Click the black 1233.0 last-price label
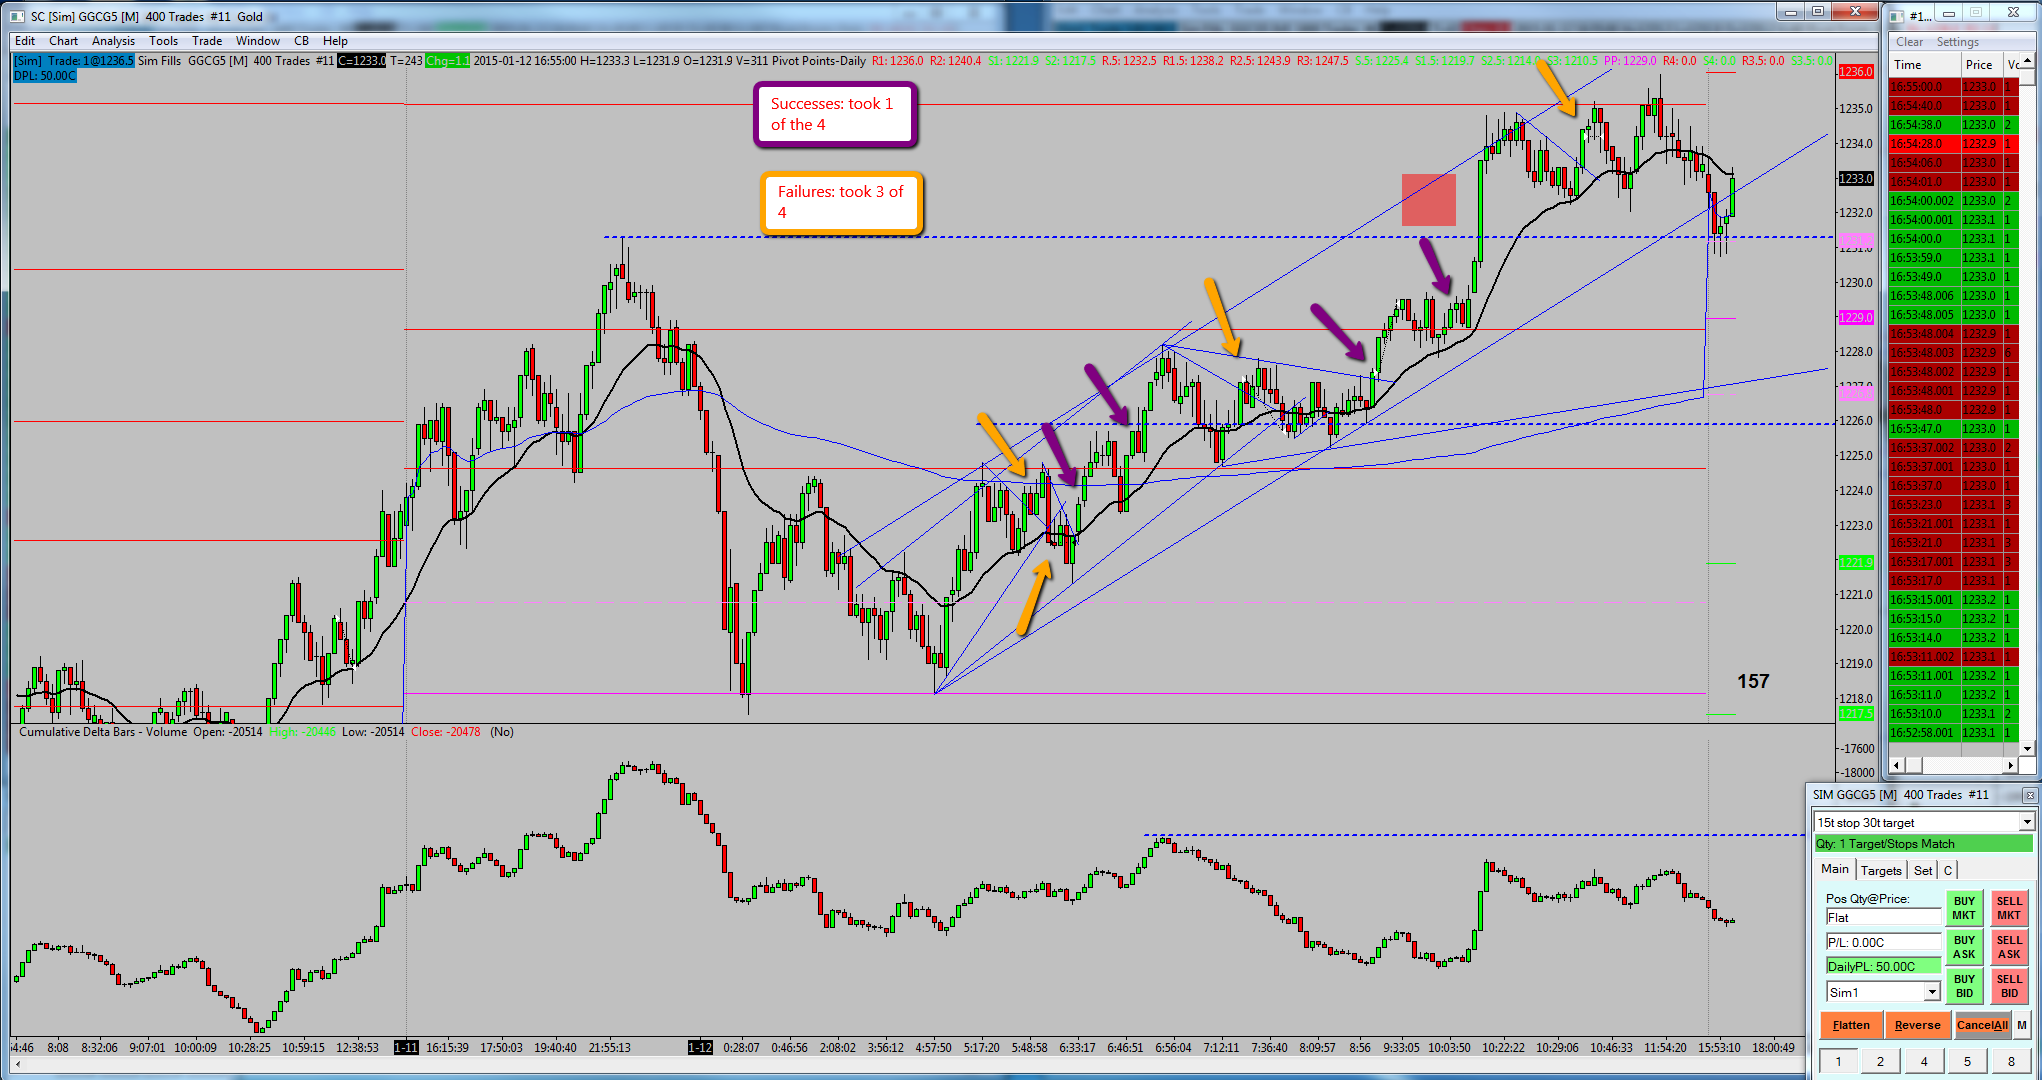Image resolution: width=2042 pixels, height=1080 pixels. (x=1856, y=179)
